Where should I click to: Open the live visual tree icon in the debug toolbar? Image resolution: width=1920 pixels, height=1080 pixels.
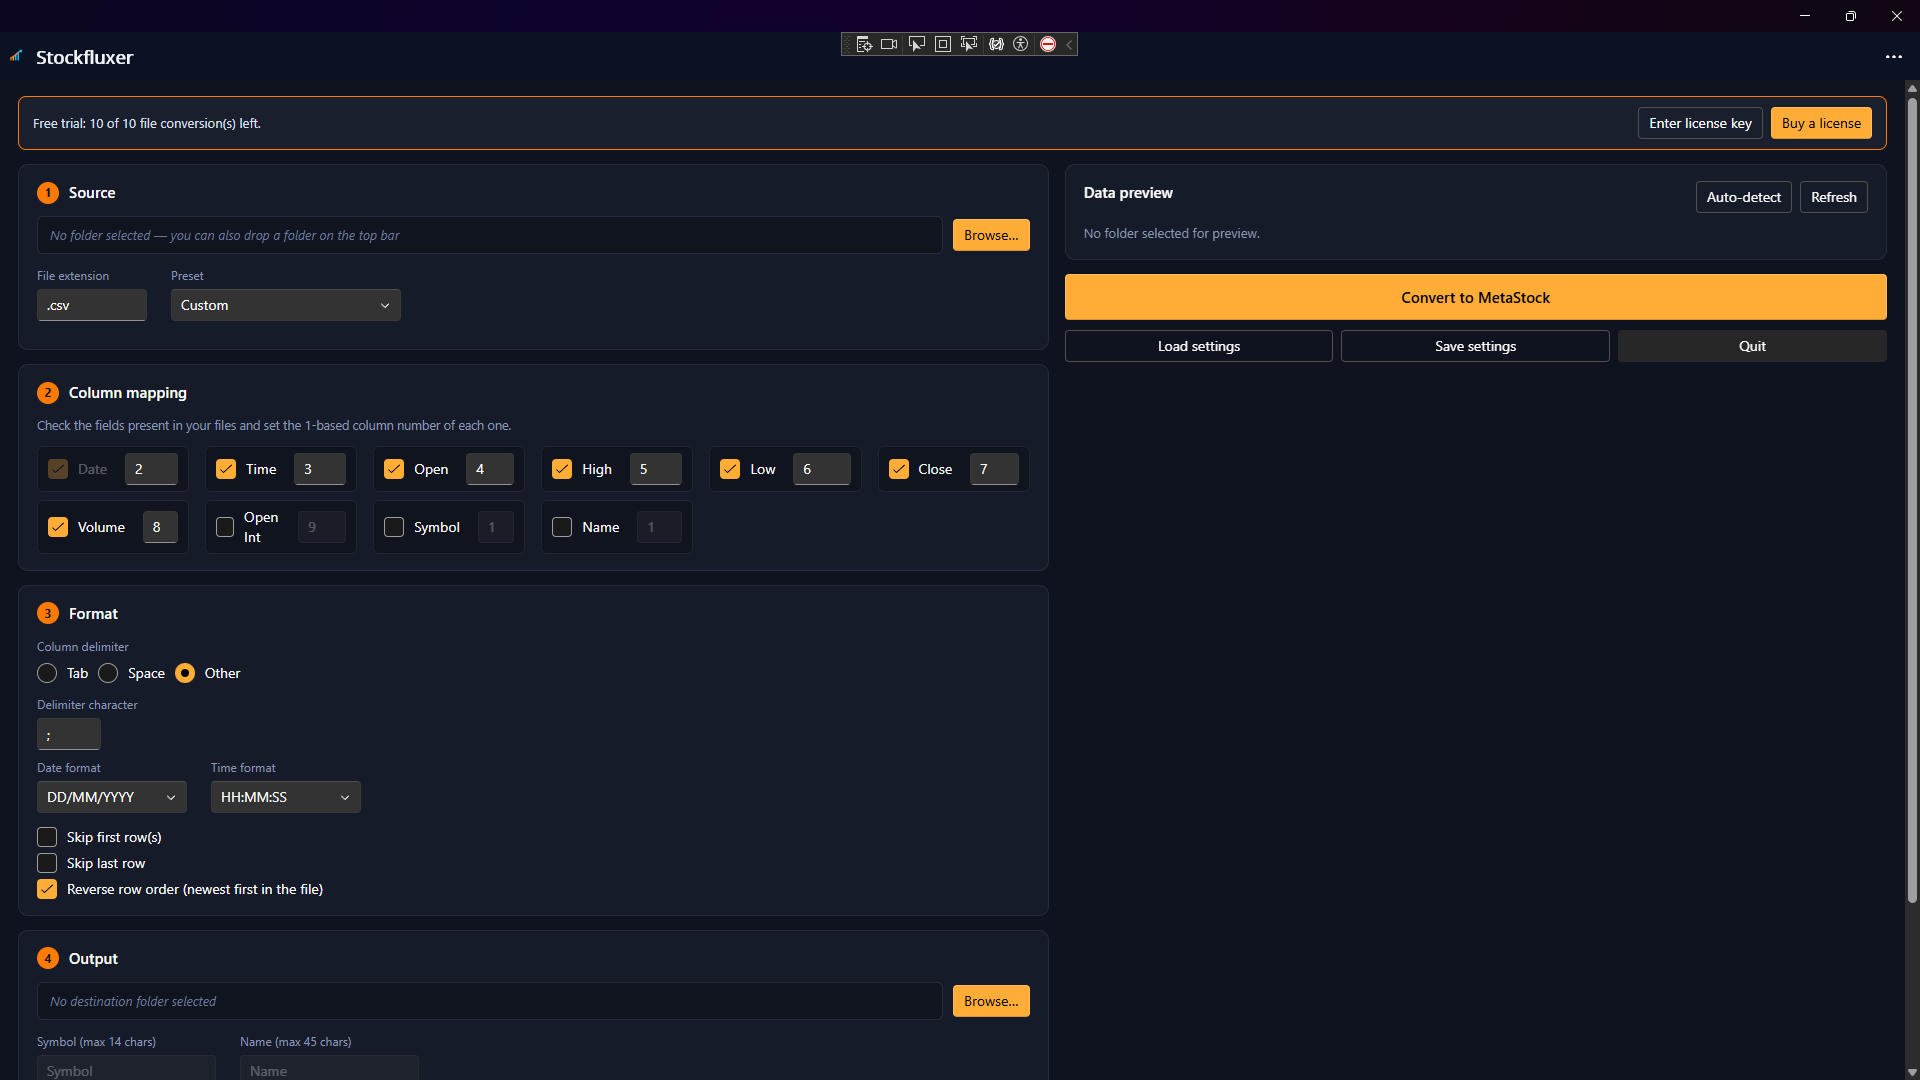pyautogui.click(x=864, y=44)
